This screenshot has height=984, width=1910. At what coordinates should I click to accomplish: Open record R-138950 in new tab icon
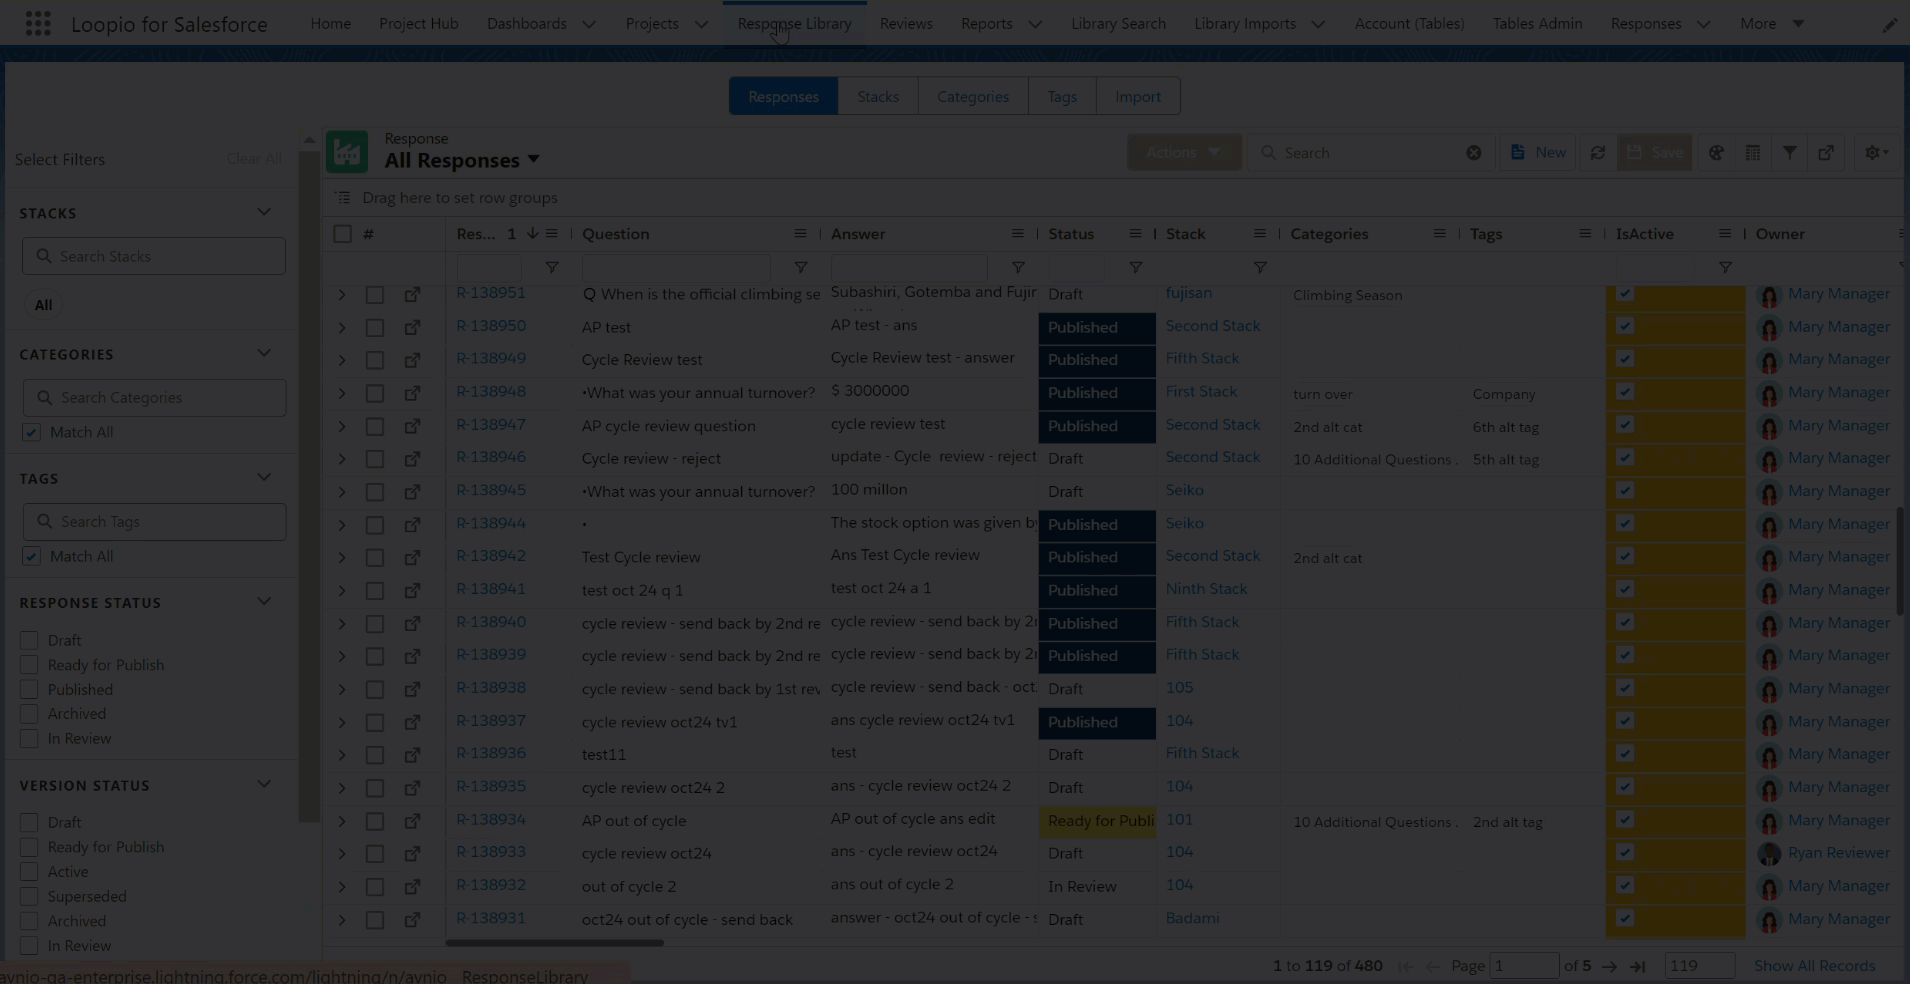412,327
